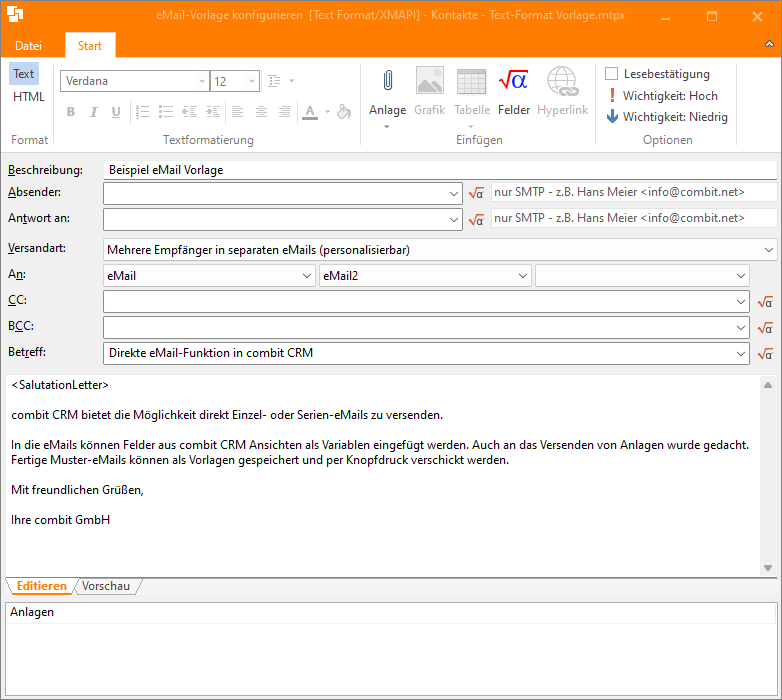This screenshot has height=700, width=782.
Task: Select the Text format option
Action: [24, 74]
